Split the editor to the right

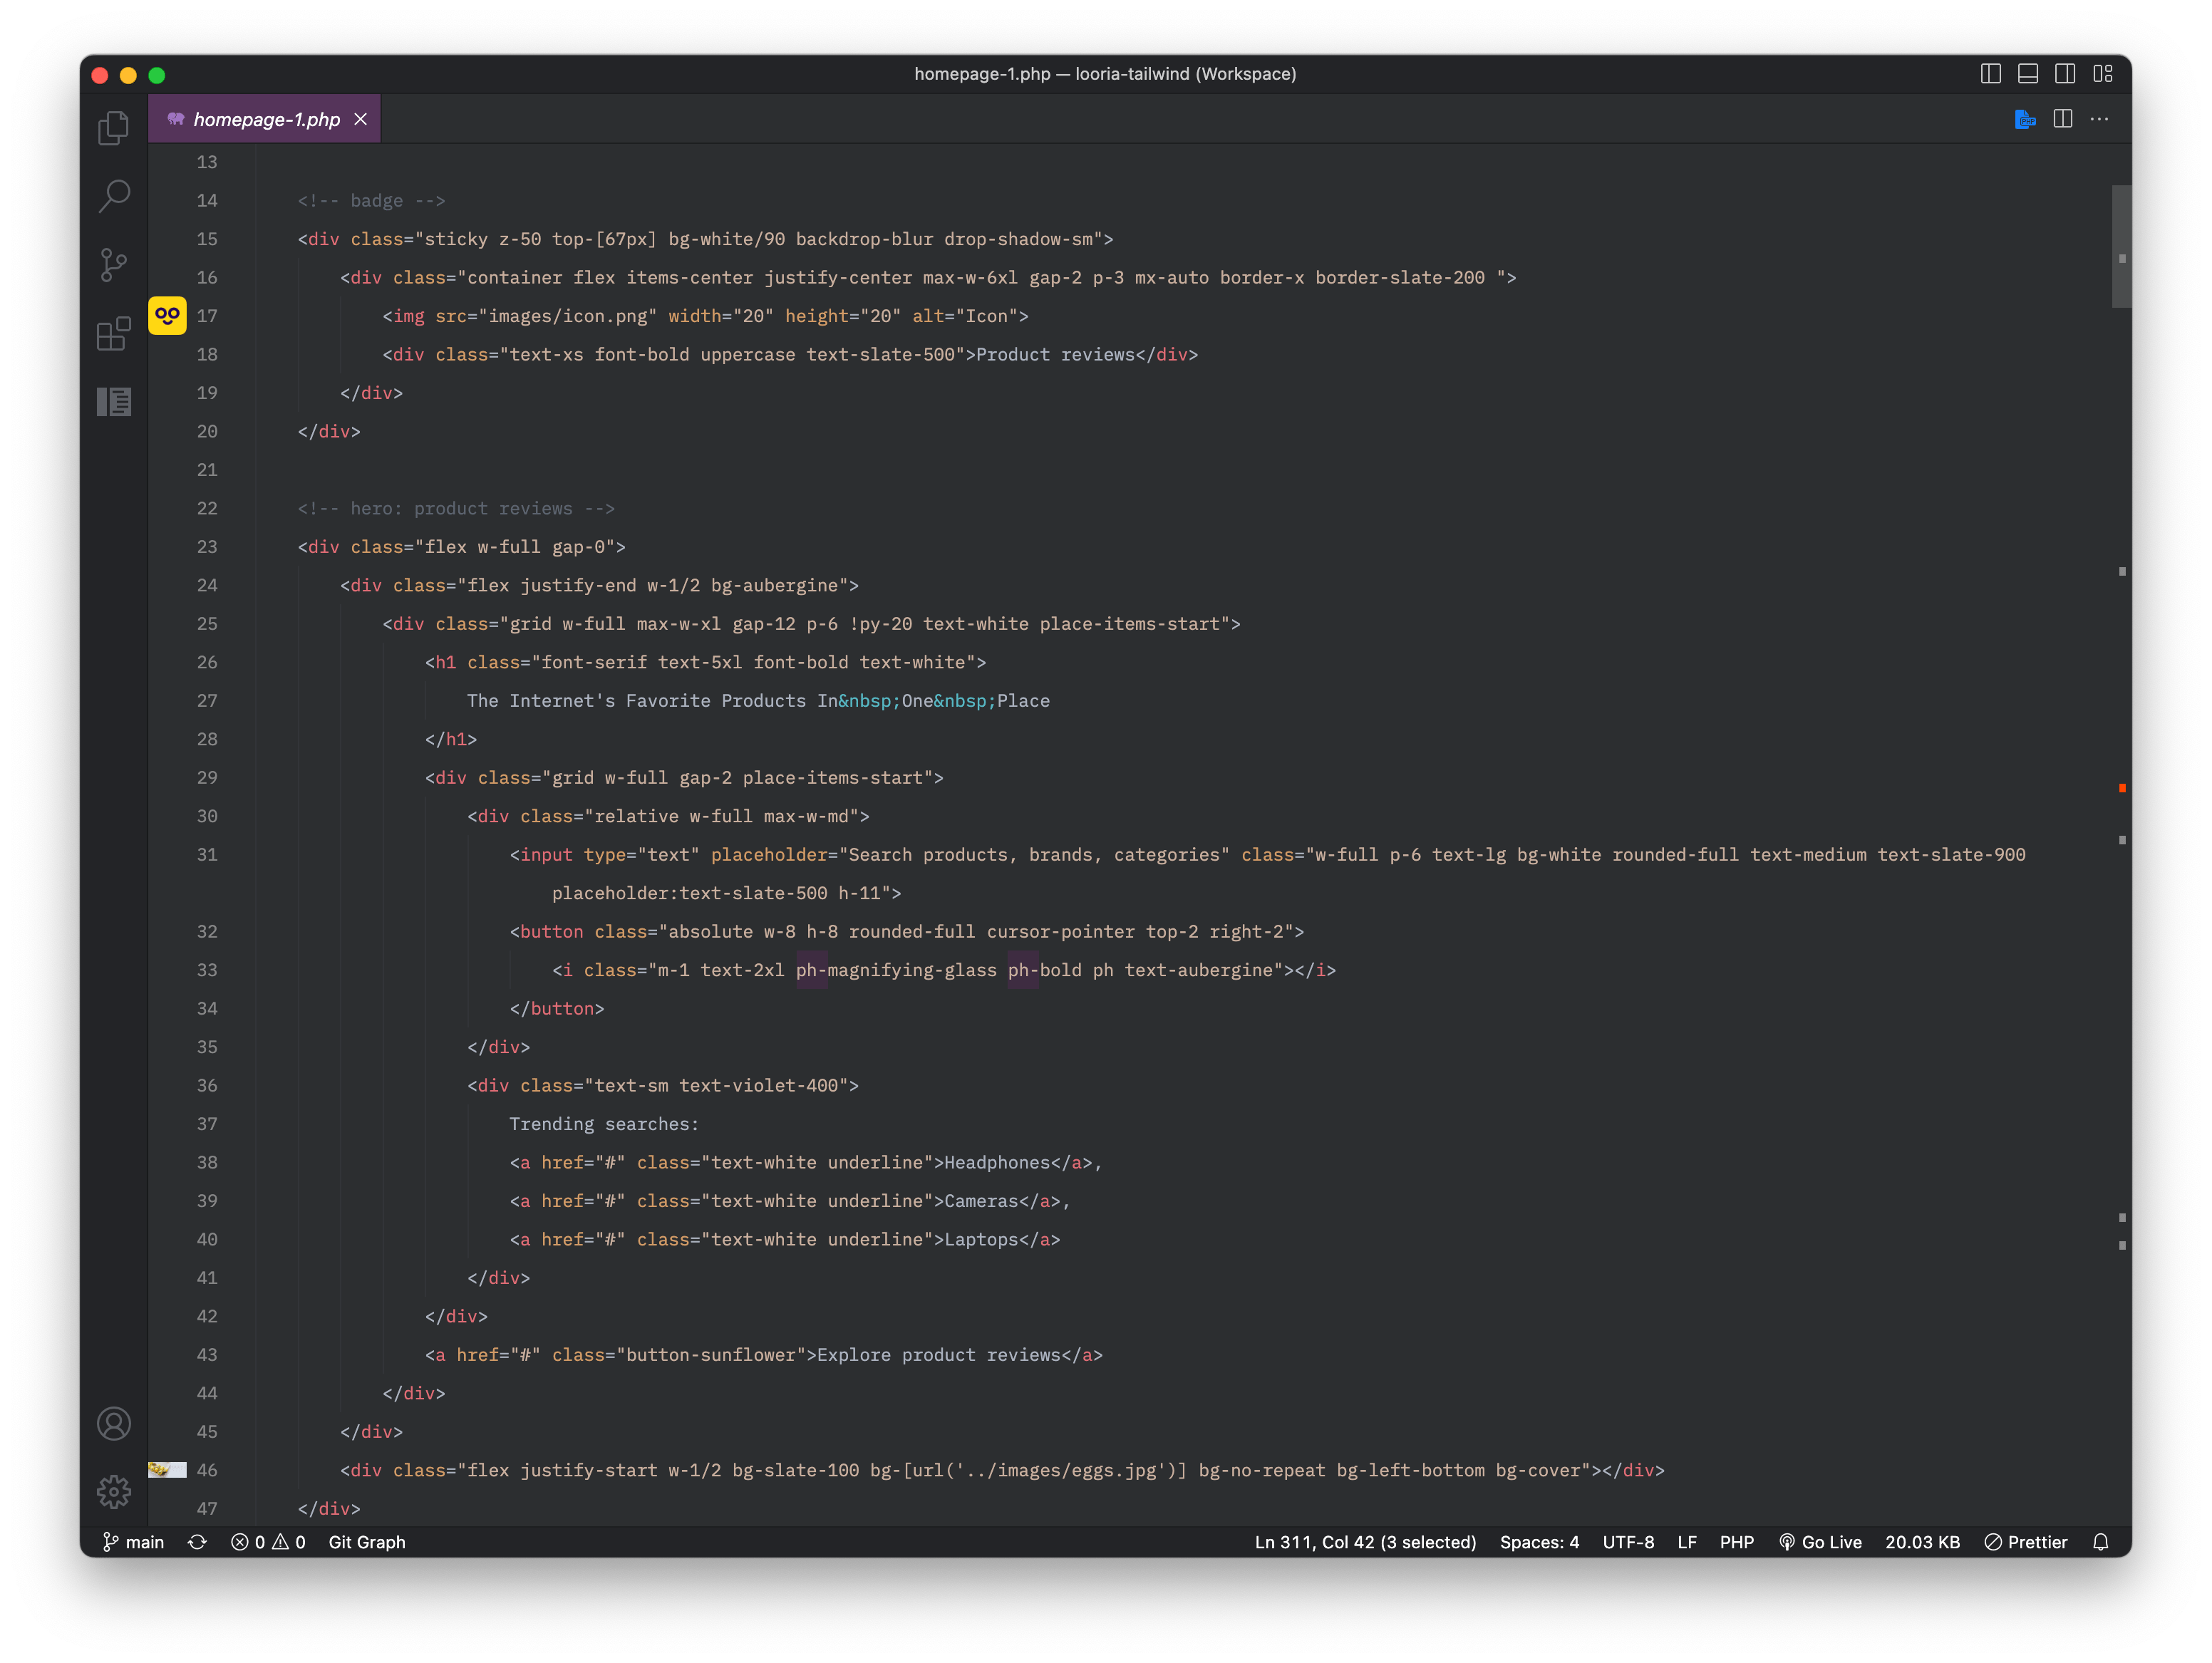[2062, 119]
